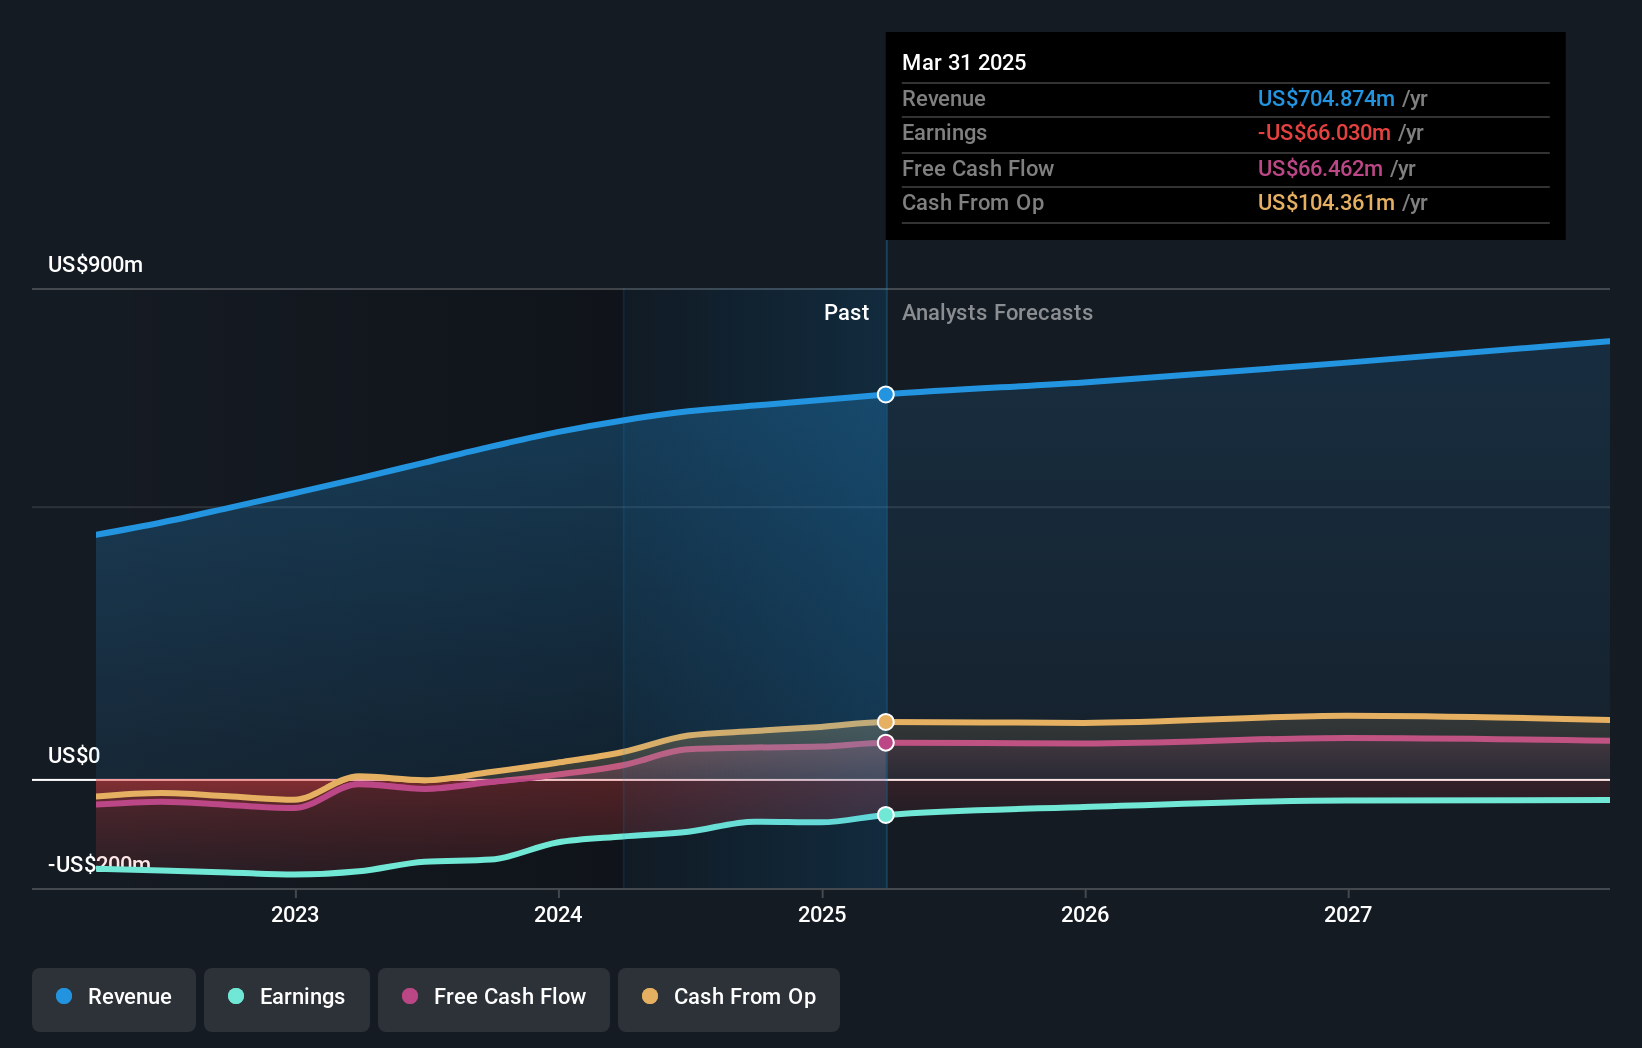The width and height of the screenshot is (1642, 1048).
Task: Select the Free Cash Flow marker at Mar 2025
Action: click(886, 742)
